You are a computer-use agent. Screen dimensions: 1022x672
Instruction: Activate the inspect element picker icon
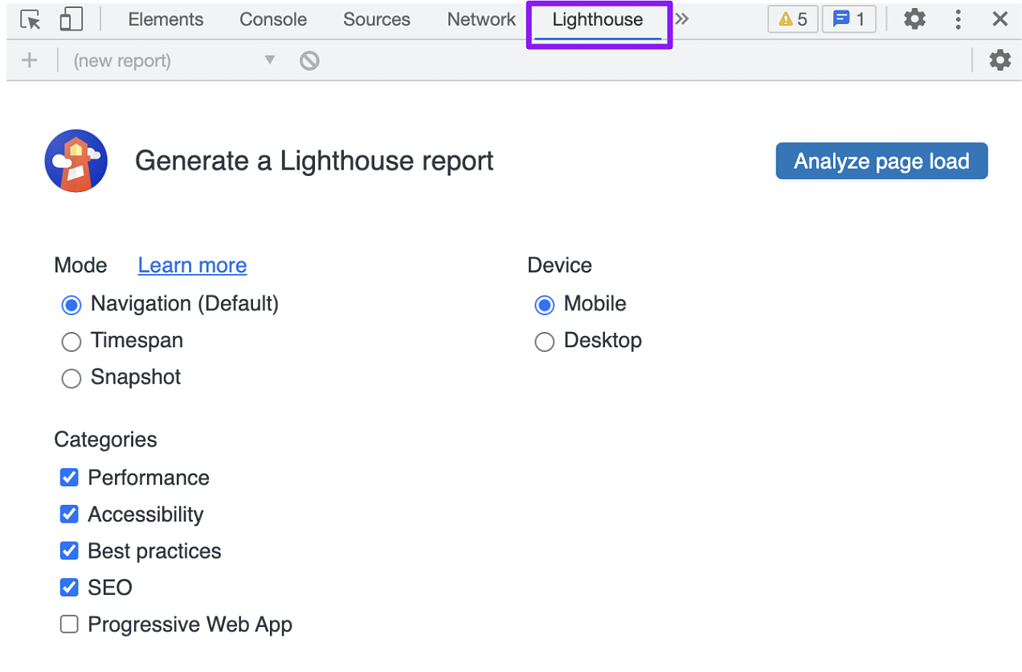pyautogui.click(x=30, y=20)
